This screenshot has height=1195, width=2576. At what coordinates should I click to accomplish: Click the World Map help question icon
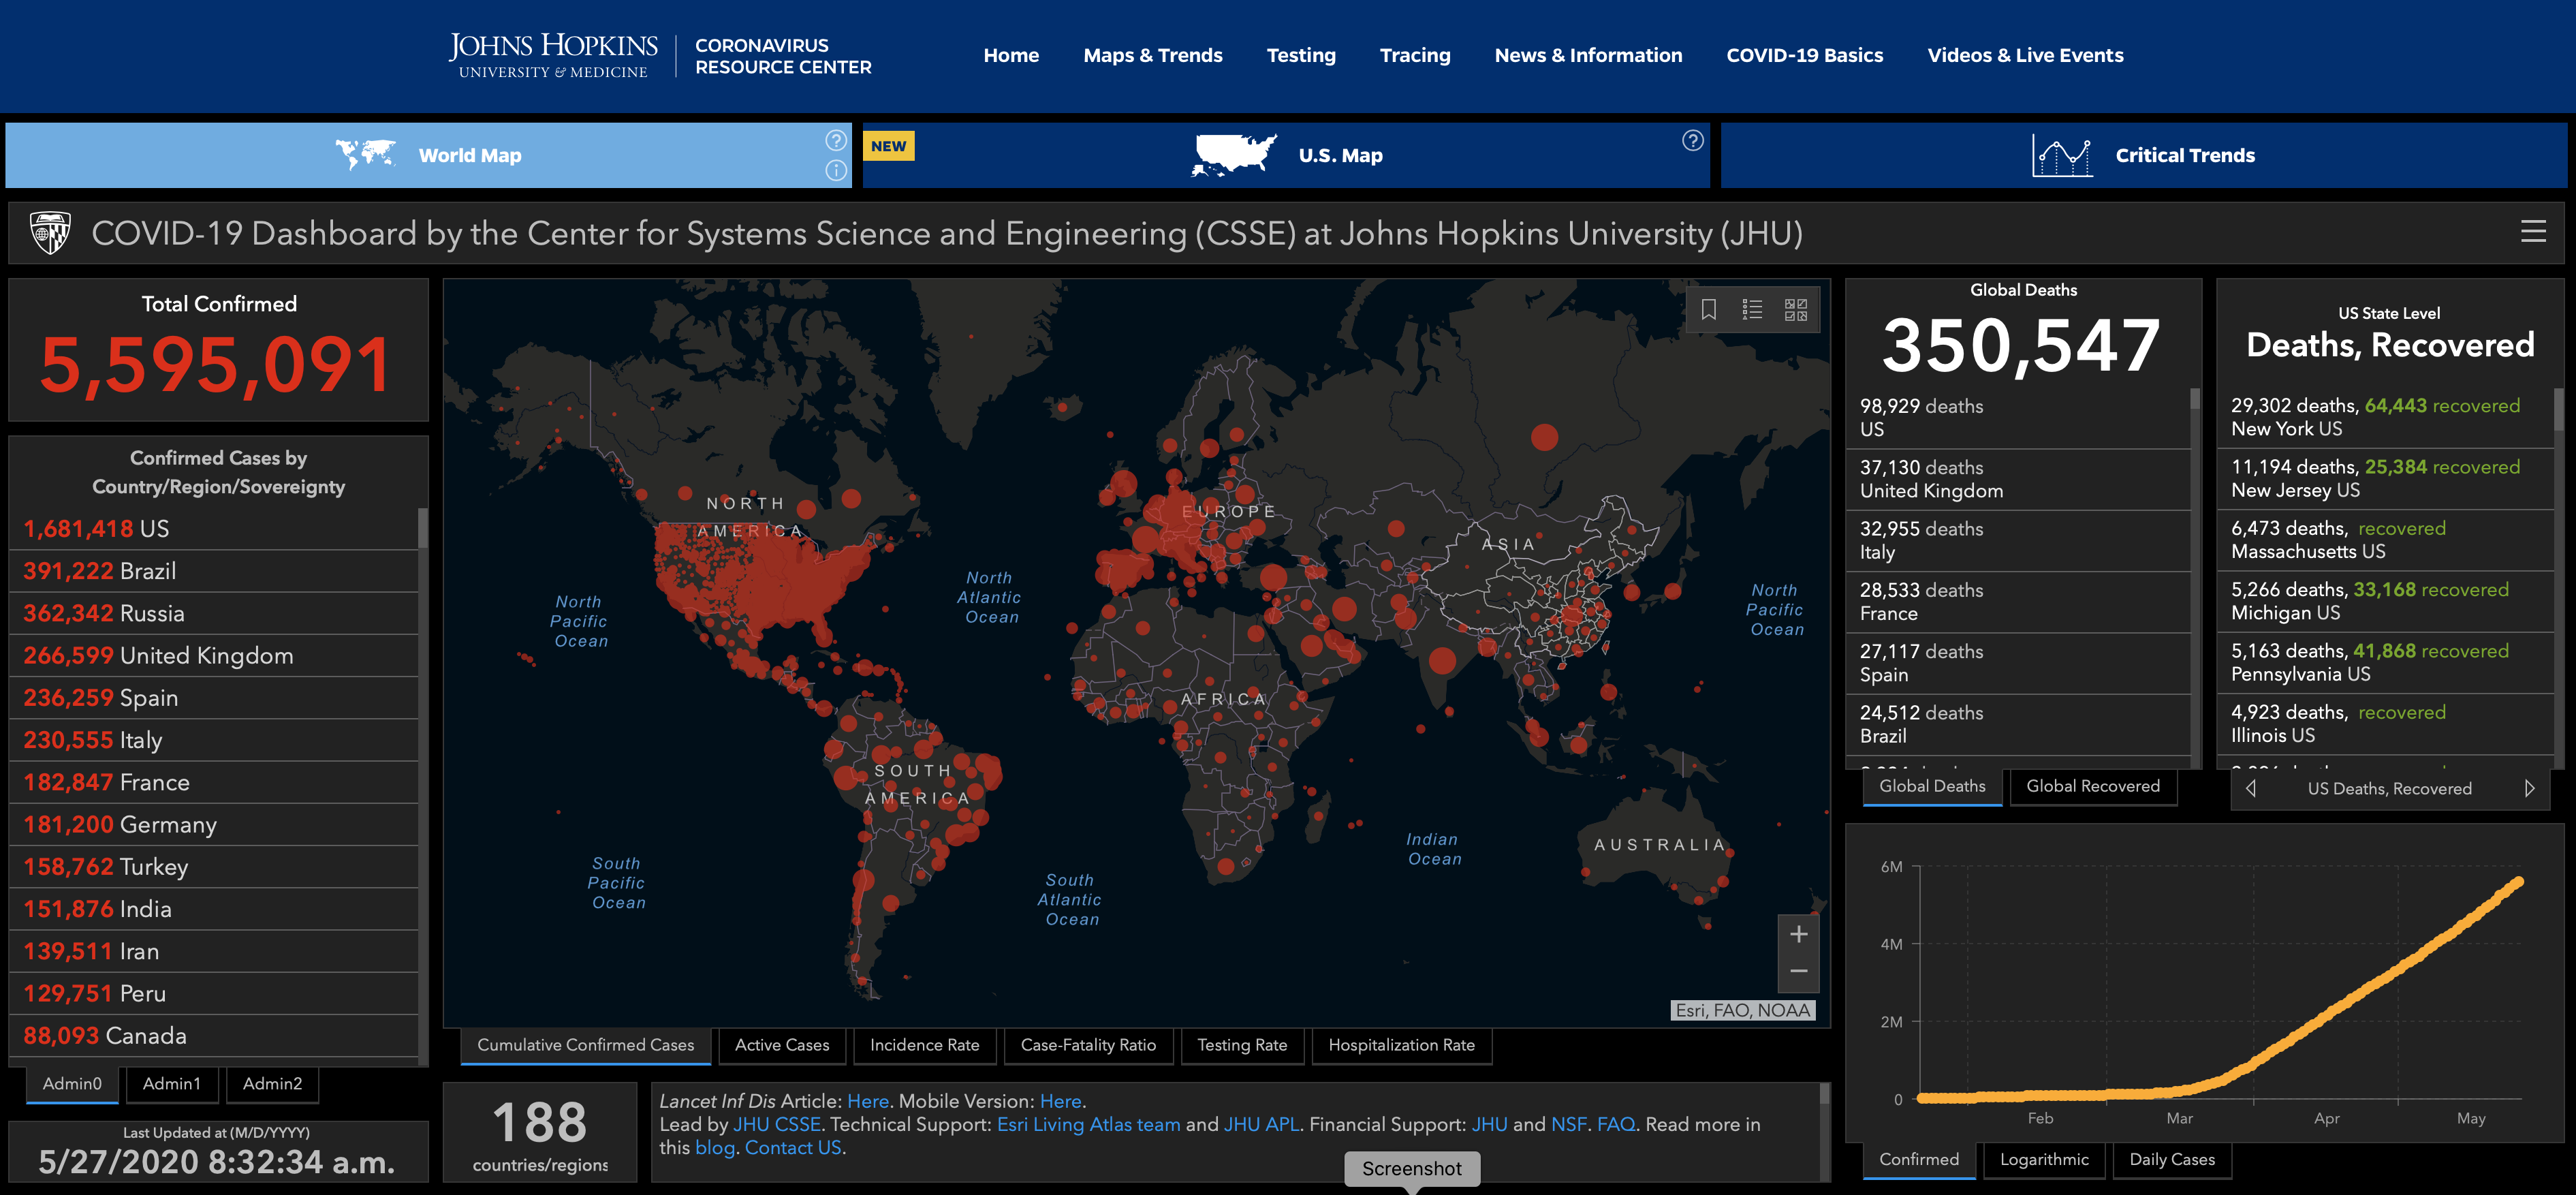836,141
